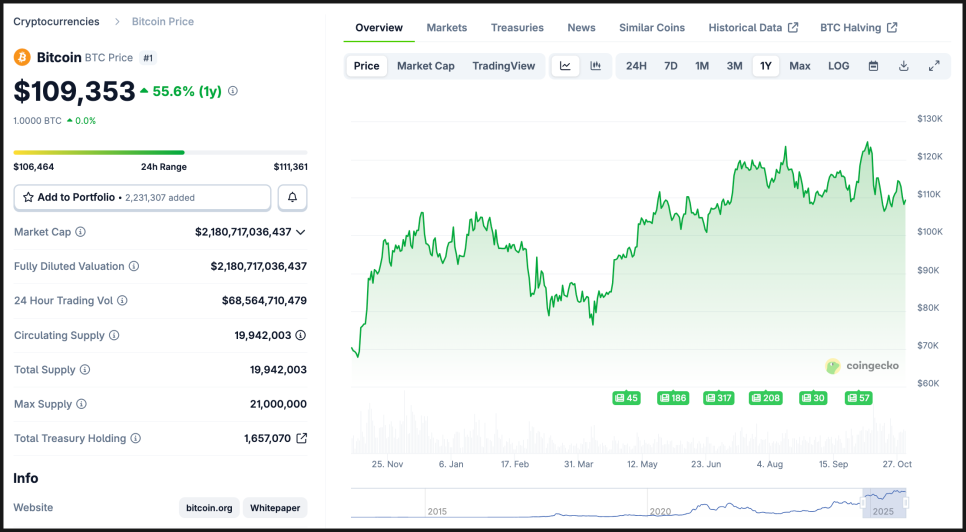Switch to the line chart view icon

(x=565, y=66)
